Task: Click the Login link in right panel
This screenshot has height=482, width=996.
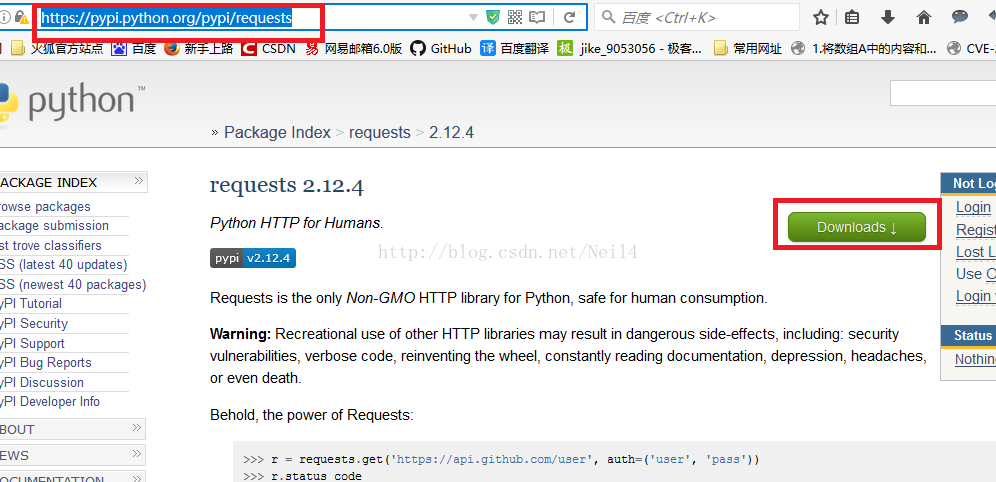Action: (973, 207)
